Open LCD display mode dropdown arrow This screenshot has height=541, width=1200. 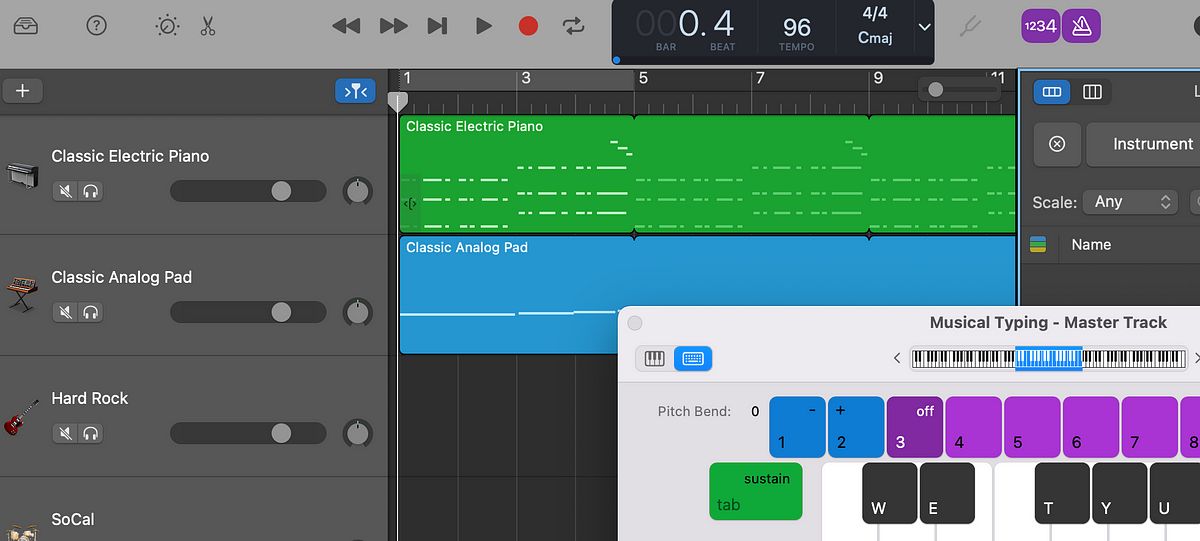click(924, 27)
